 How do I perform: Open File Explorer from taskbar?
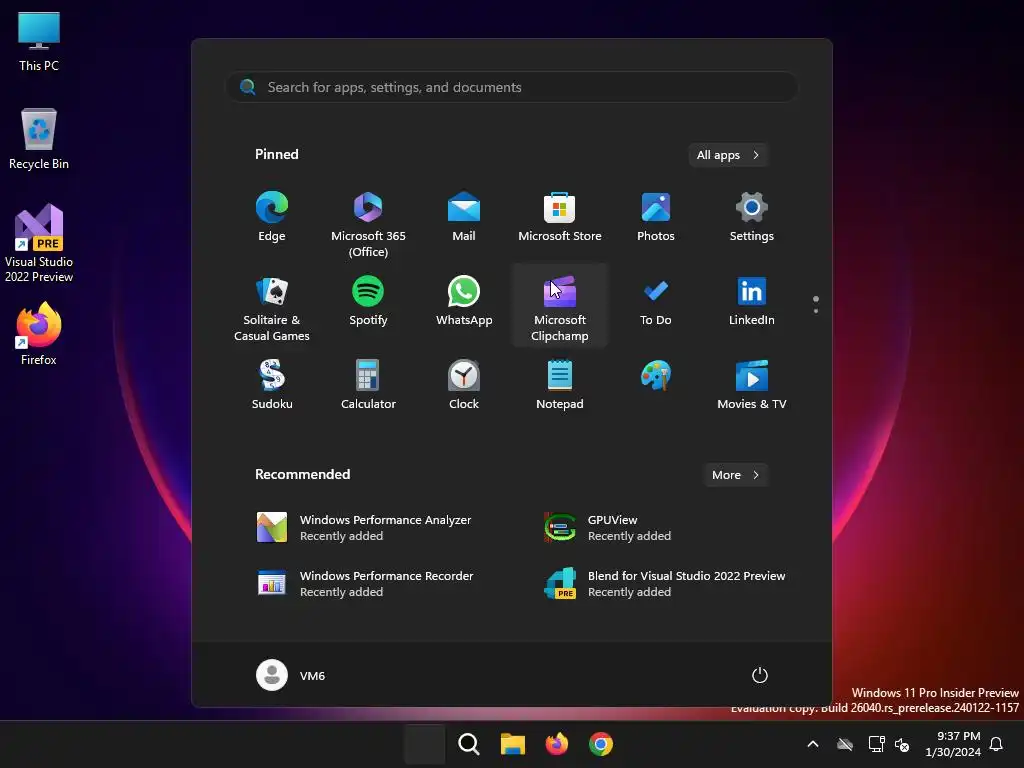tap(513, 744)
